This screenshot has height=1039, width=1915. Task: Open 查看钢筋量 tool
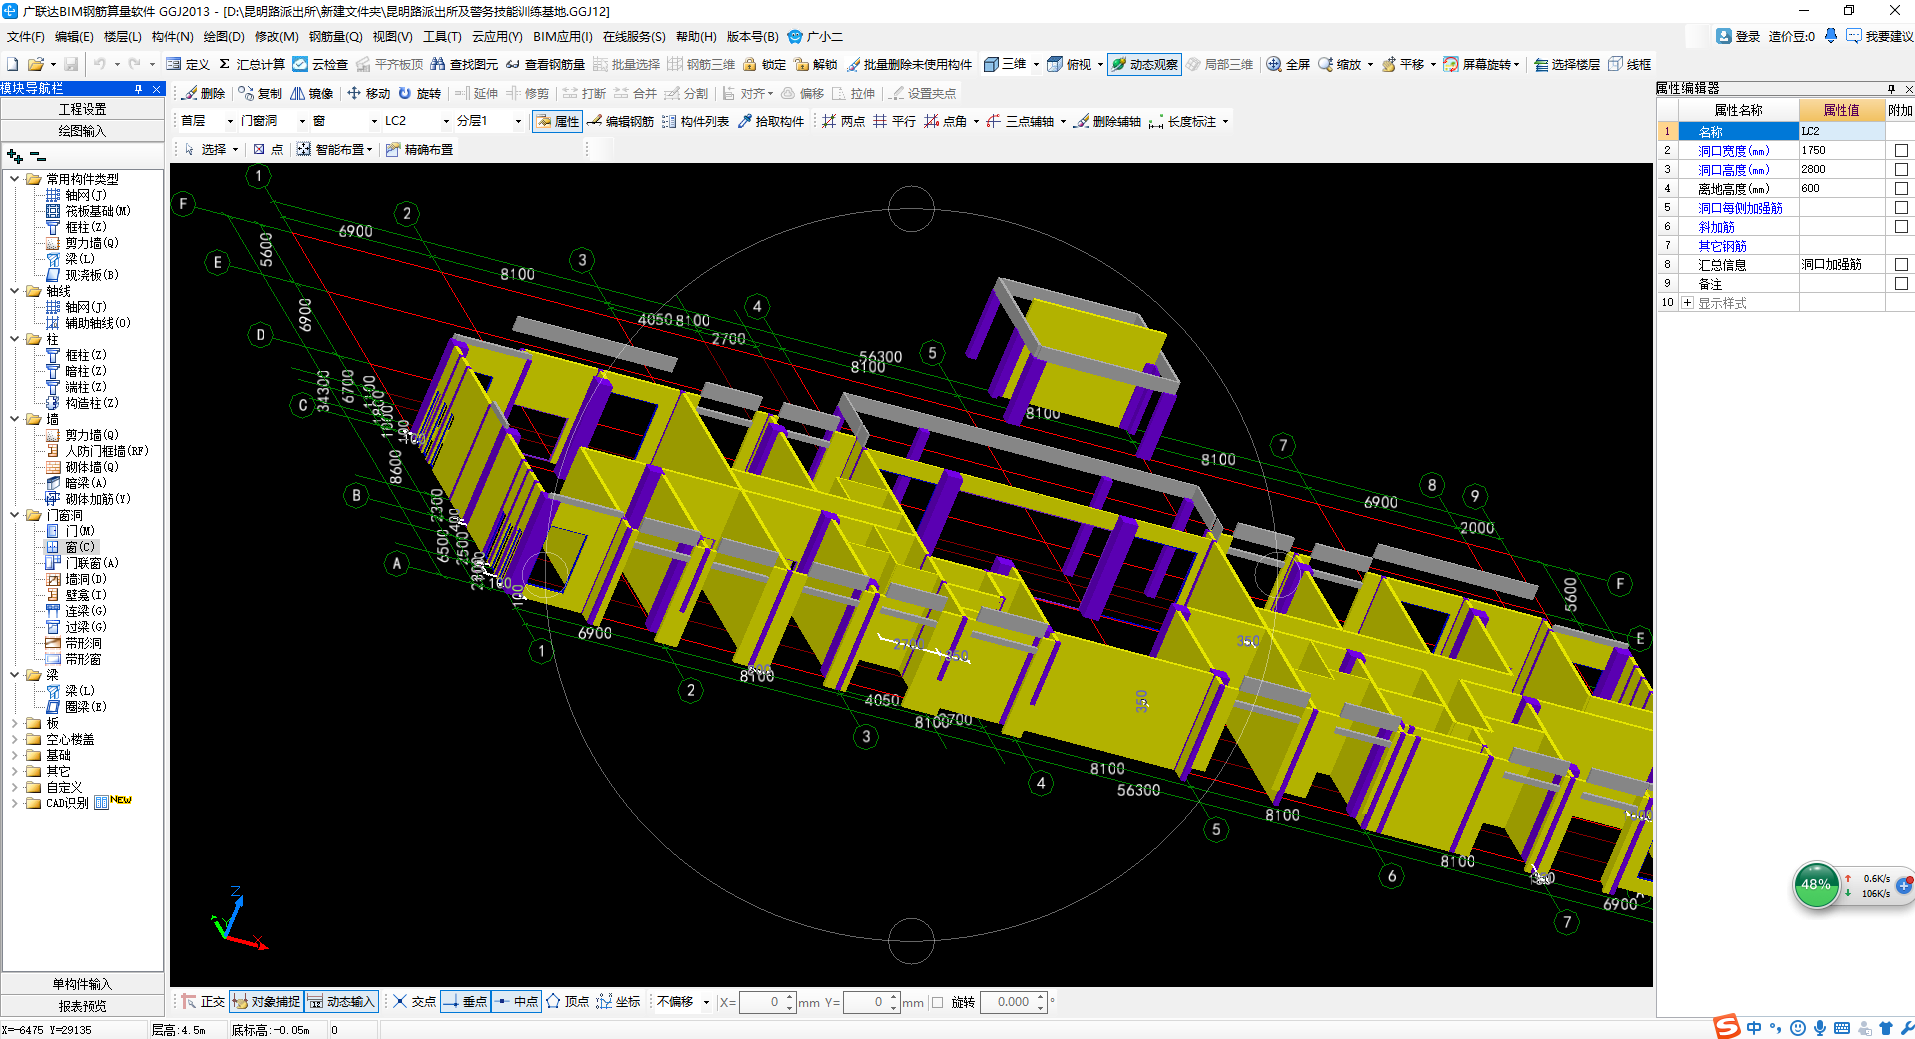[x=545, y=64]
